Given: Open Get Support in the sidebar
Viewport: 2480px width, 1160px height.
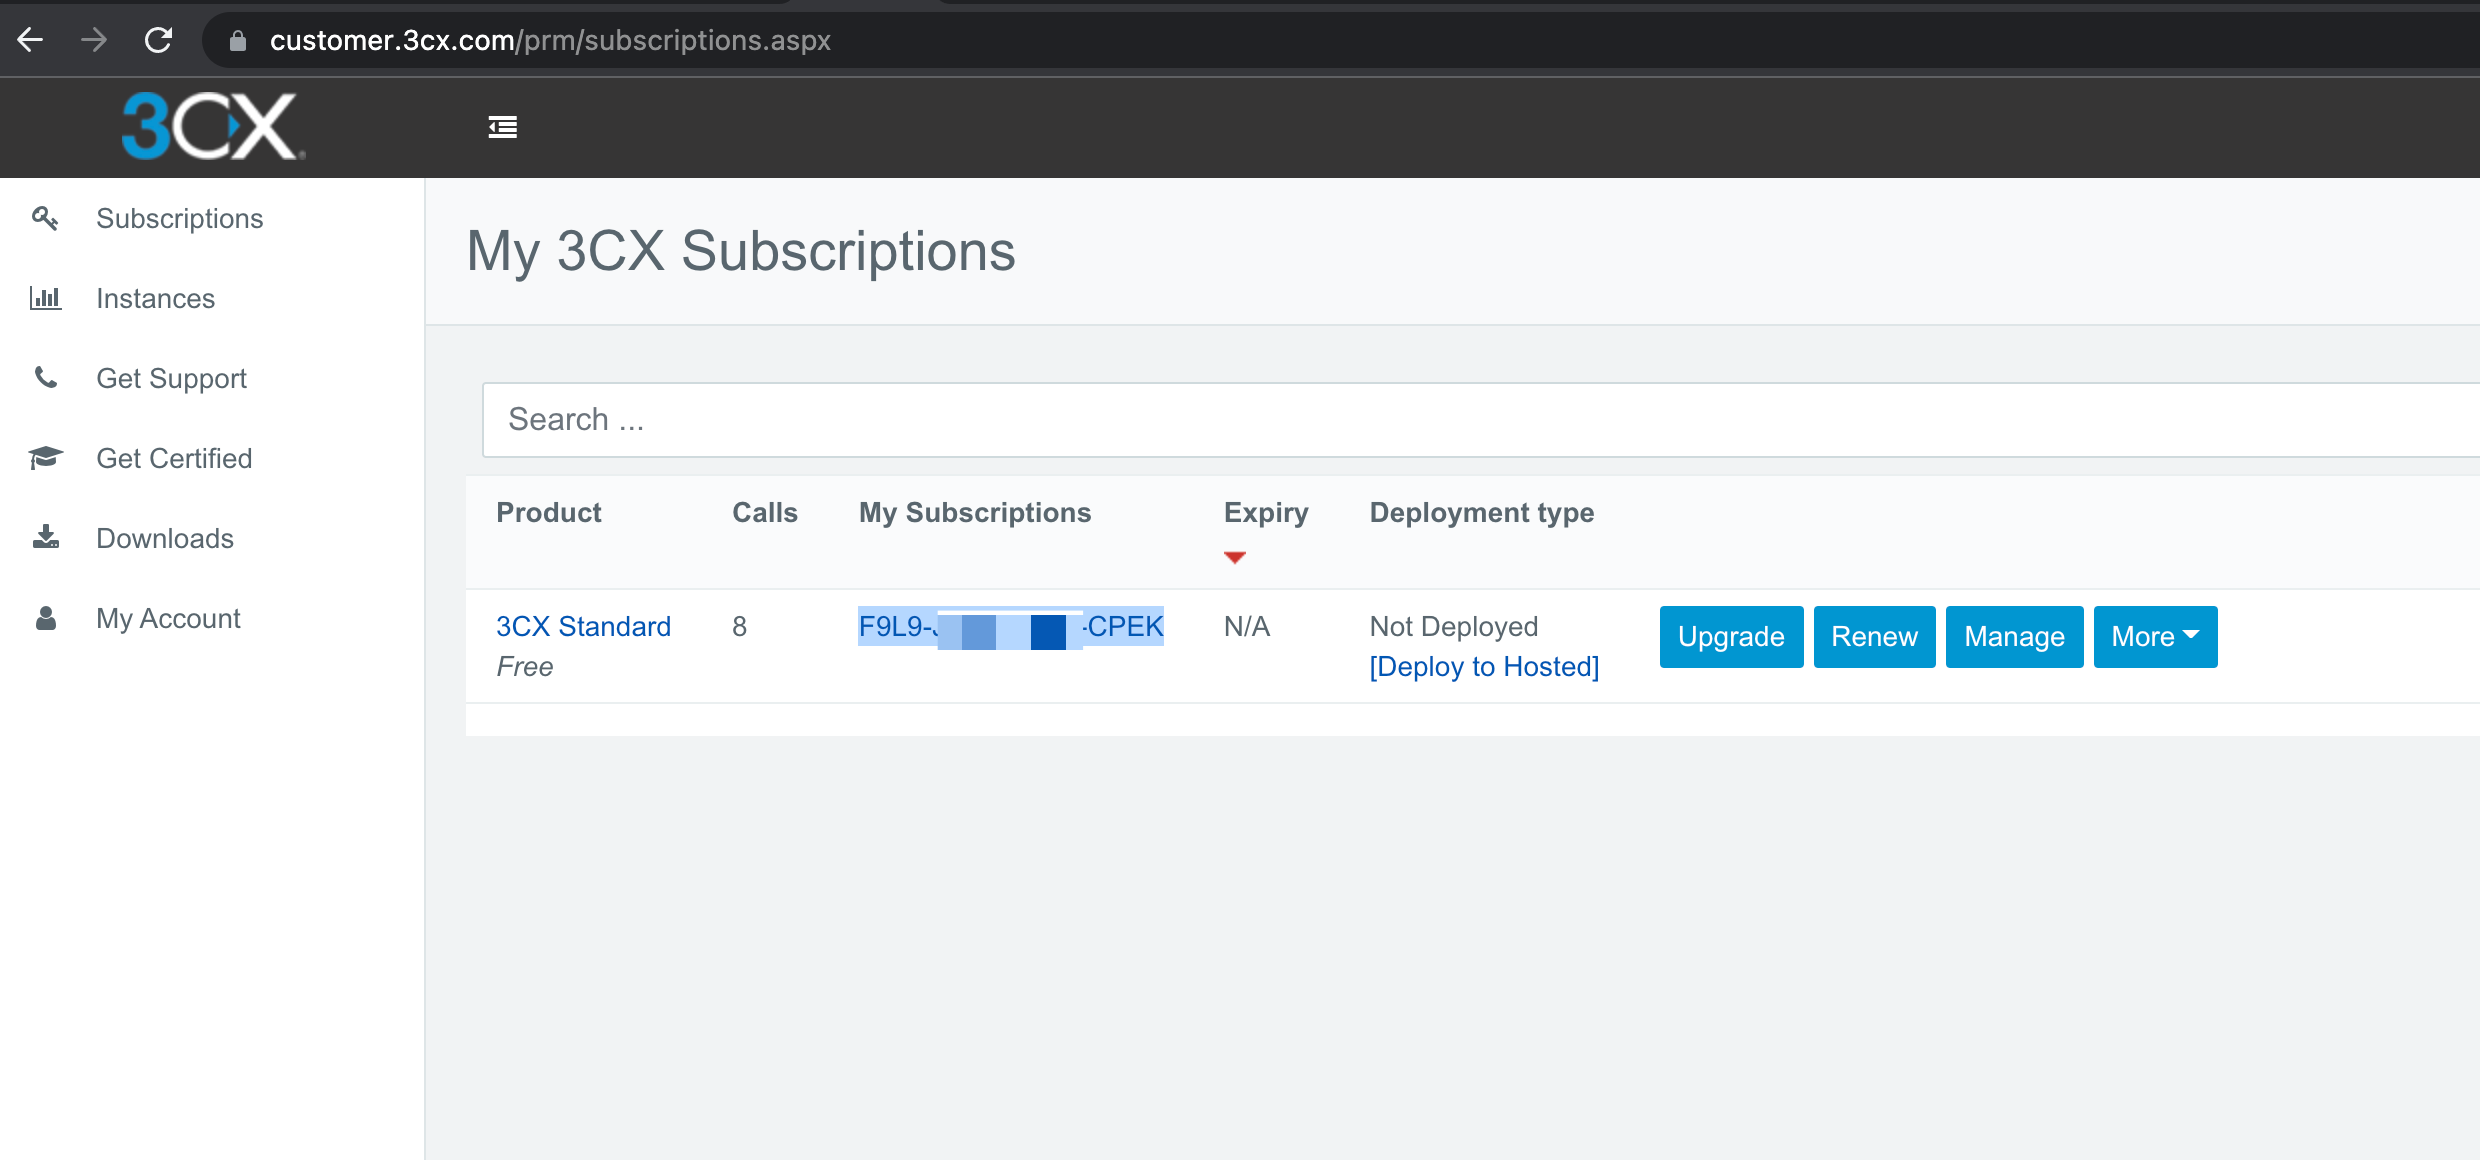Looking at the screenshot, I should coord(171,378).
